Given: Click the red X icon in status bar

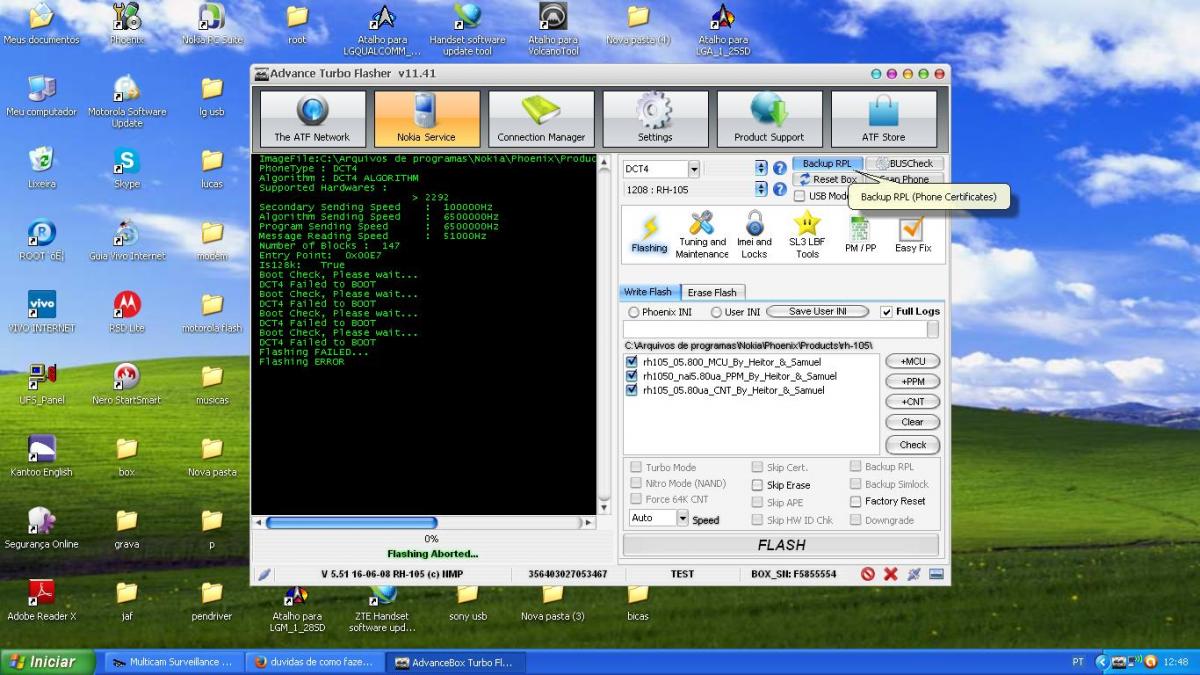Looking at the screenshot, I should click(x=890, y=574).
